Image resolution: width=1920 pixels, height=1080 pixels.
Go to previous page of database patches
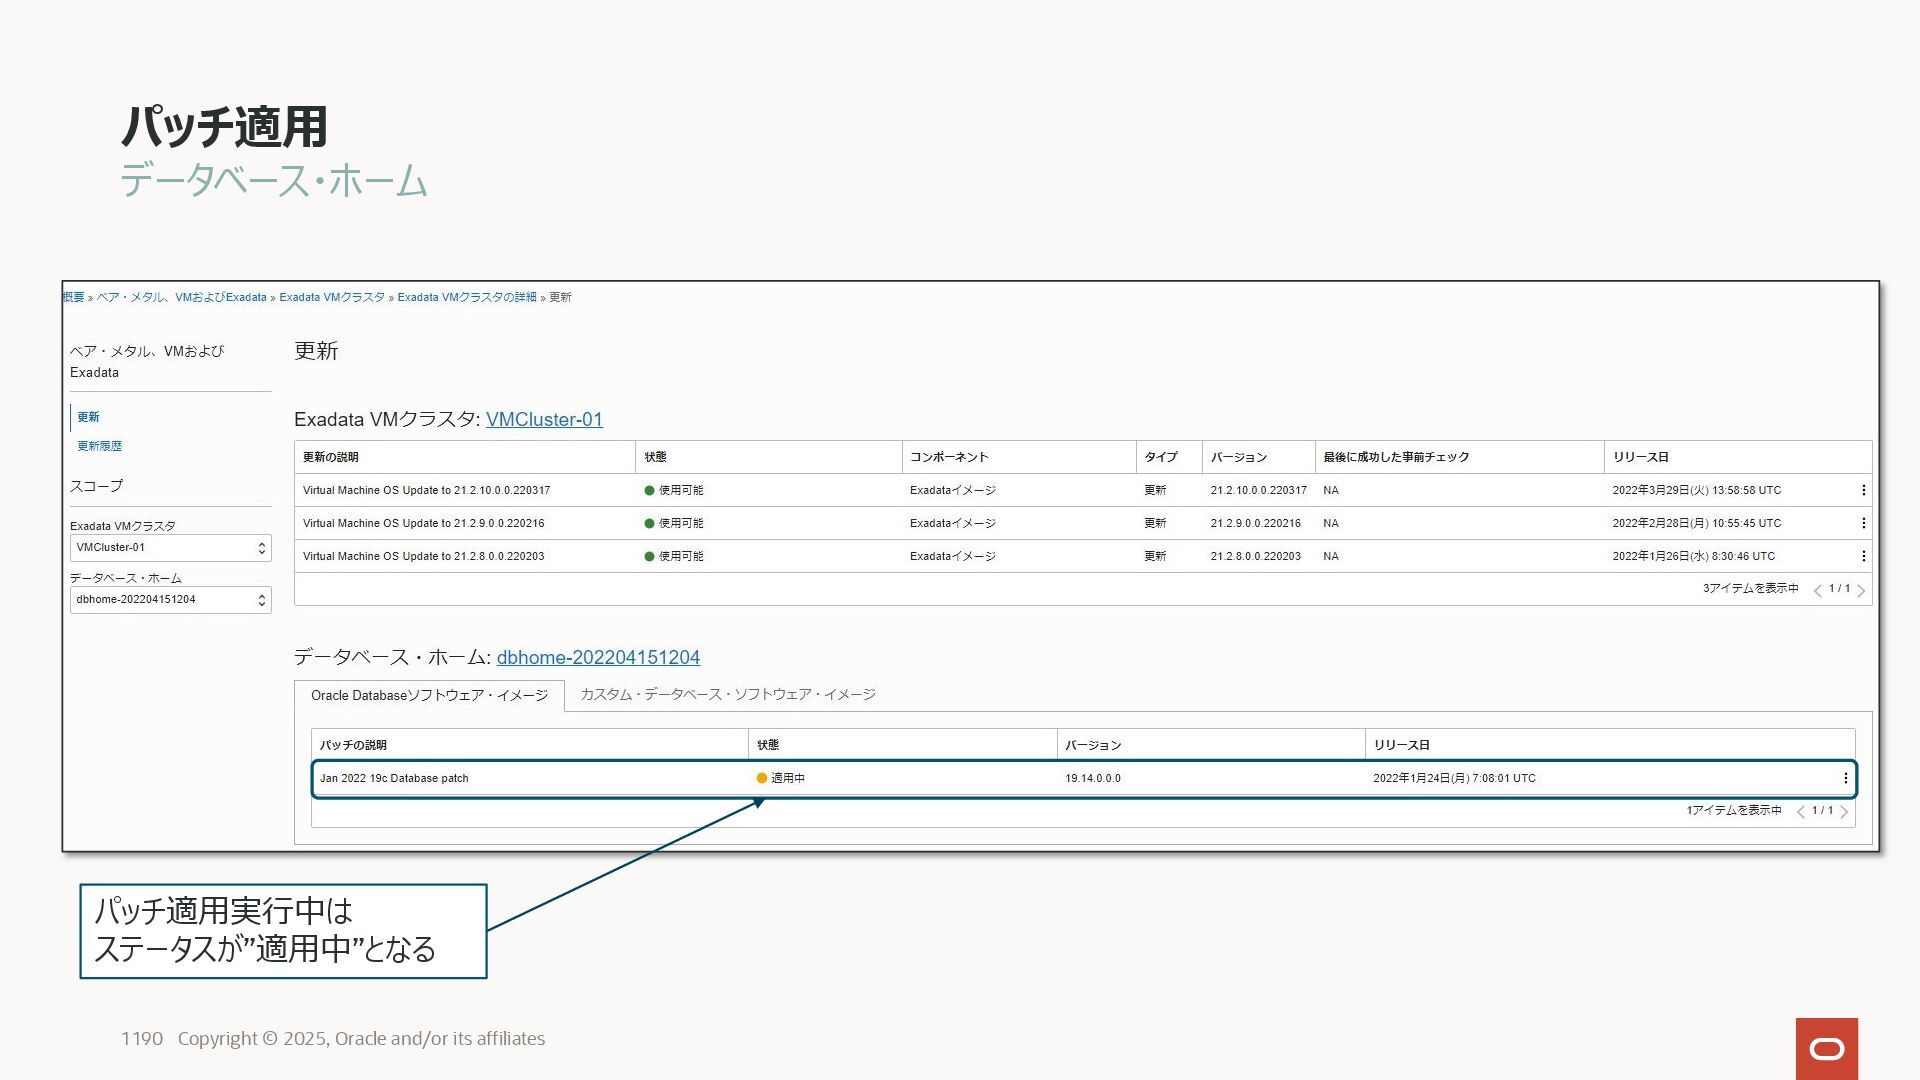pyautogui.click(x=1800, y=812)
